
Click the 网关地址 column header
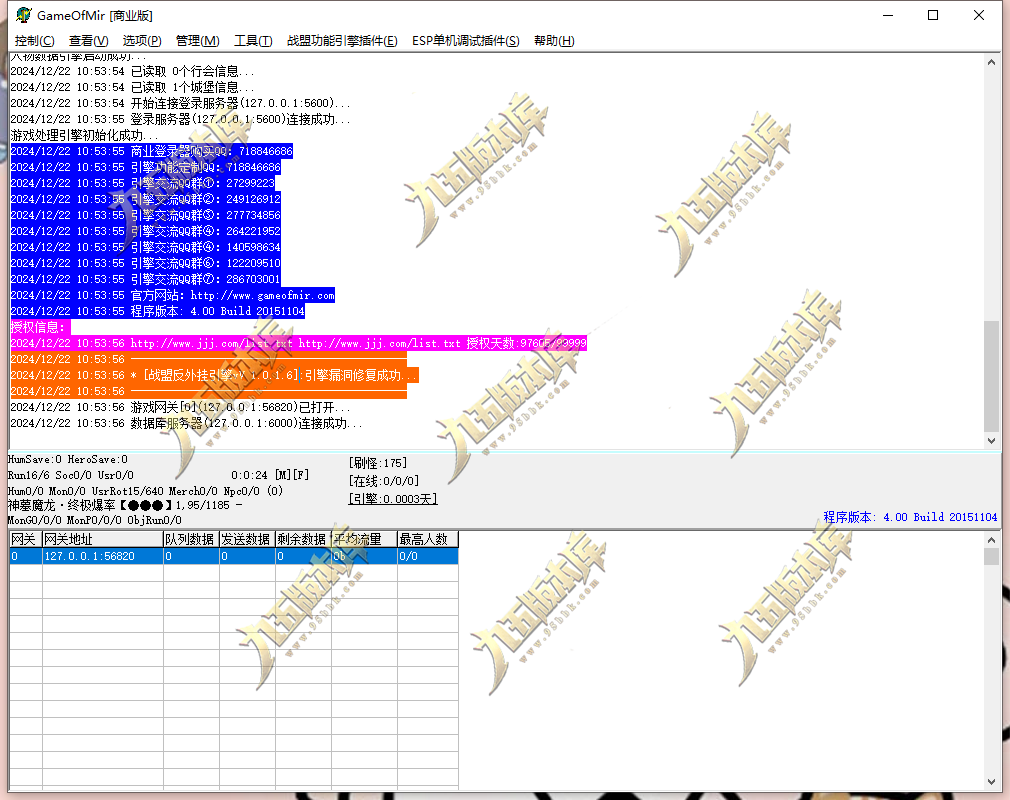click(102, 539)
